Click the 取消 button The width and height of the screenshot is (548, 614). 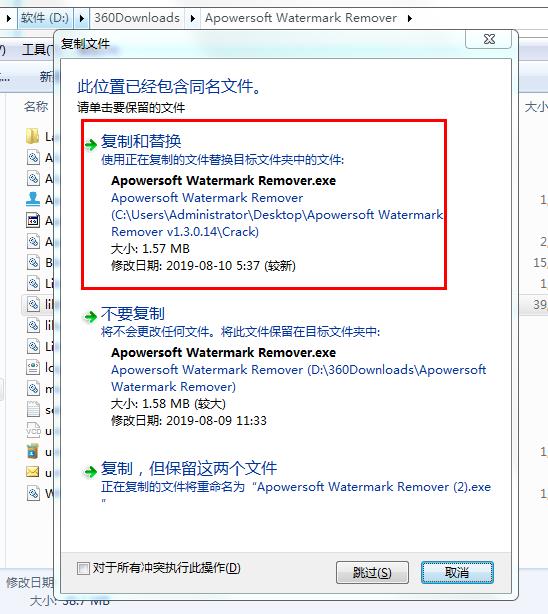tap(457, 572)
